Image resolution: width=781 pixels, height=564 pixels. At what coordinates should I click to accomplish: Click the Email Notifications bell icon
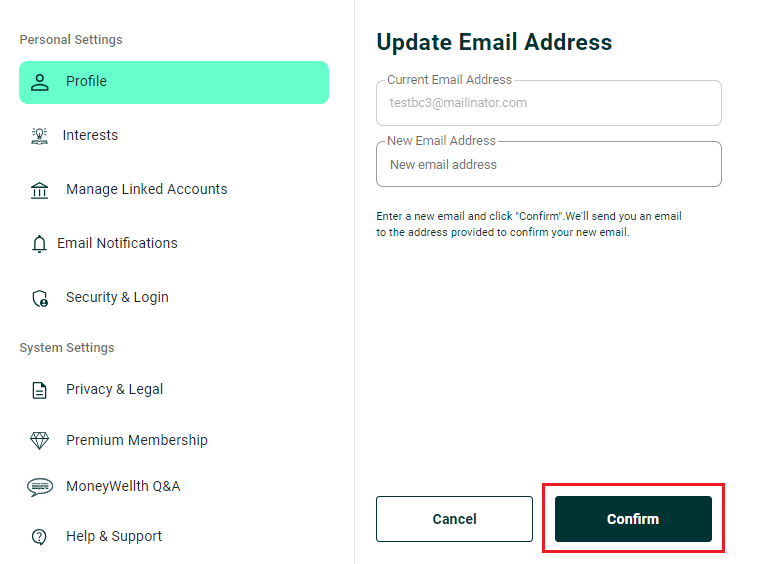40,244
